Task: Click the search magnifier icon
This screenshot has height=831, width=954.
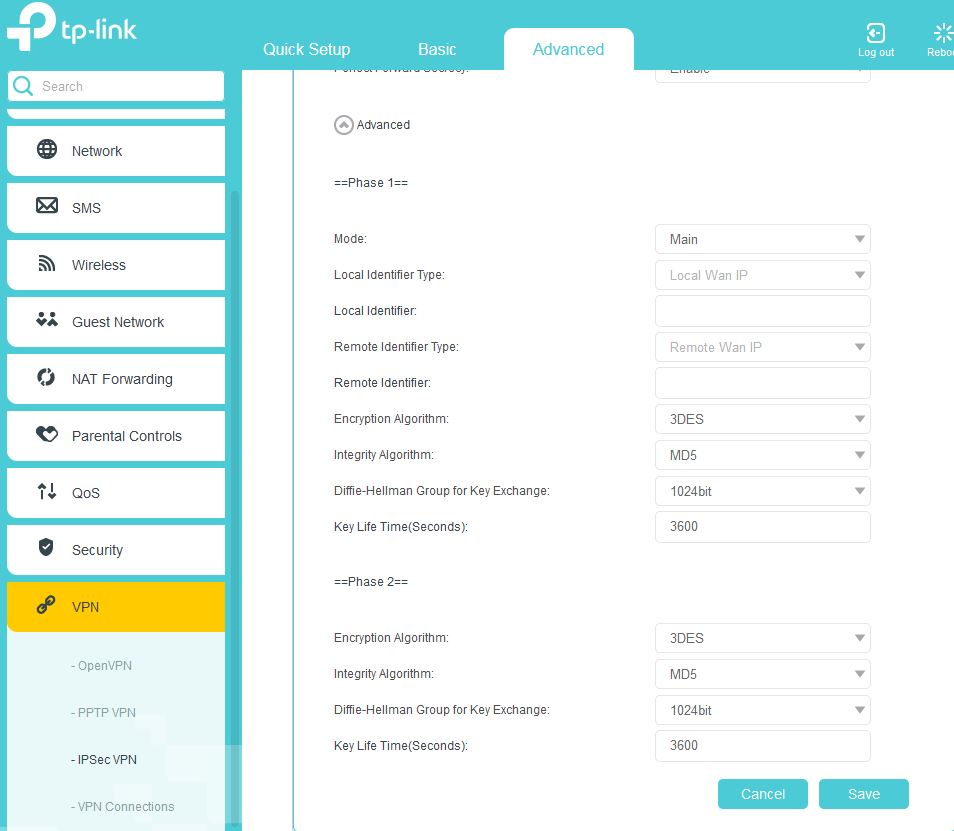Action: pos(23,86)
